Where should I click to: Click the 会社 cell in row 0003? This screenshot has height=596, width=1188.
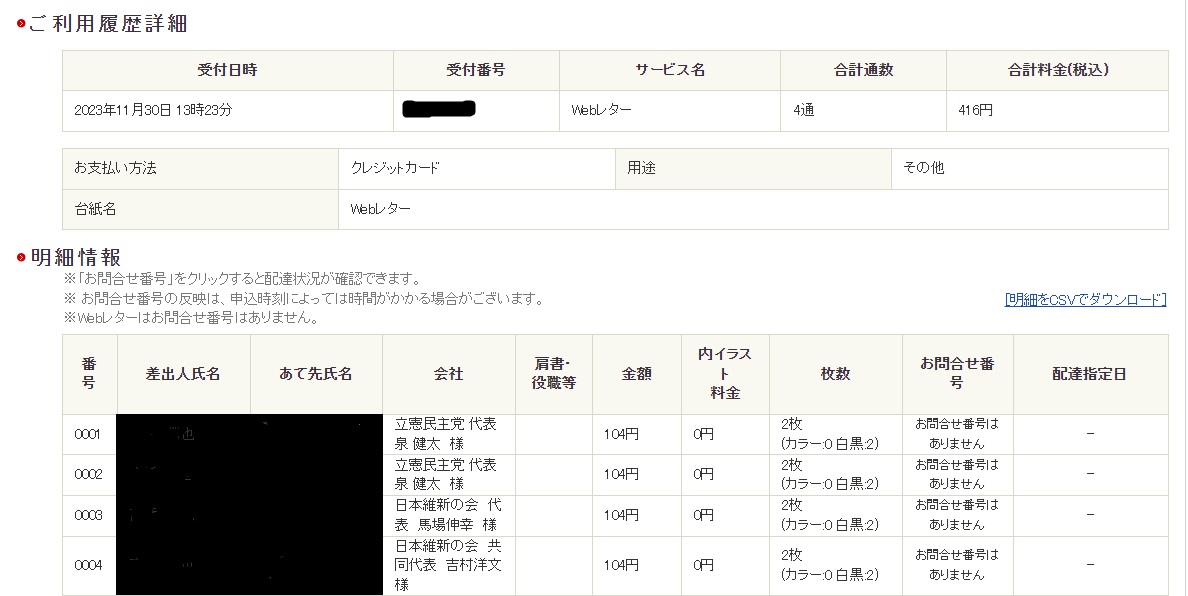tap(448, 515)
